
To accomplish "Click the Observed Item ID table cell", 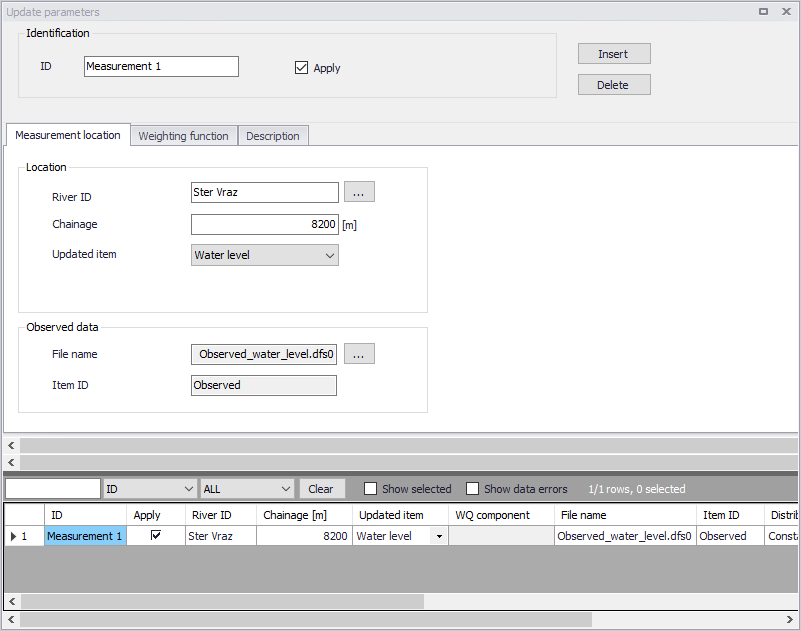I will pyautogui.click(x=730, y=536).
